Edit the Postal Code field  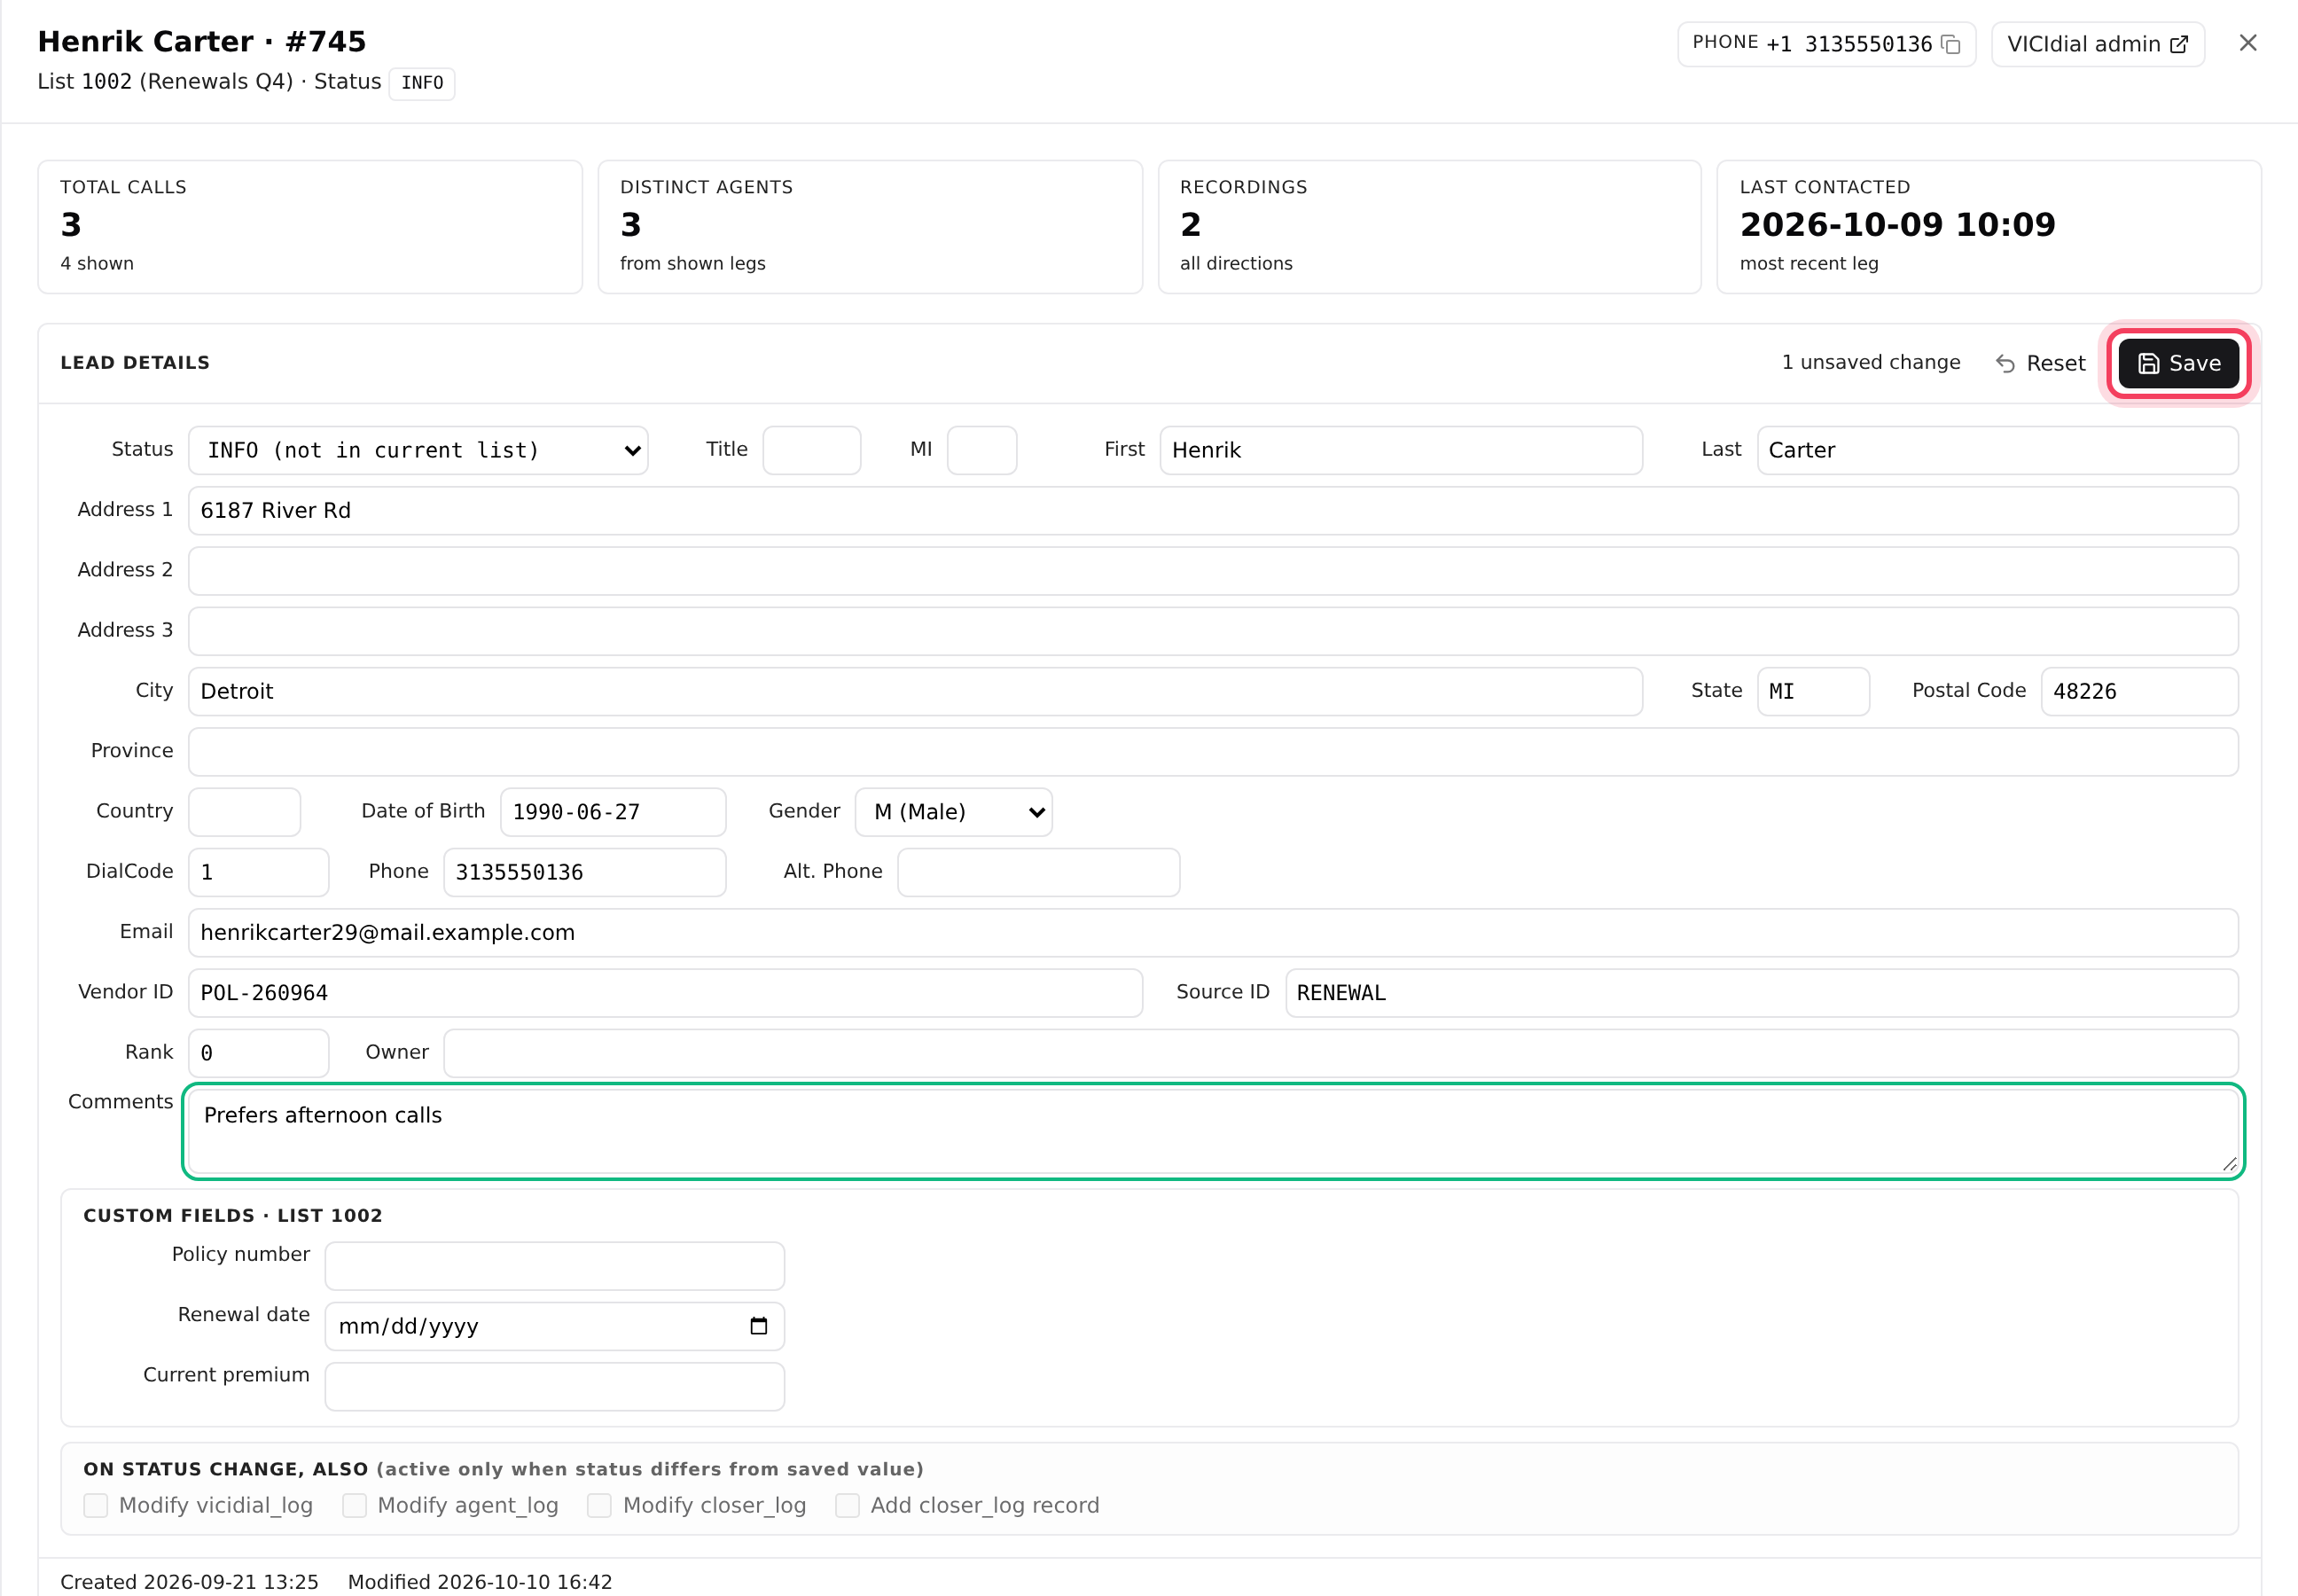[x=2139, y=691]
